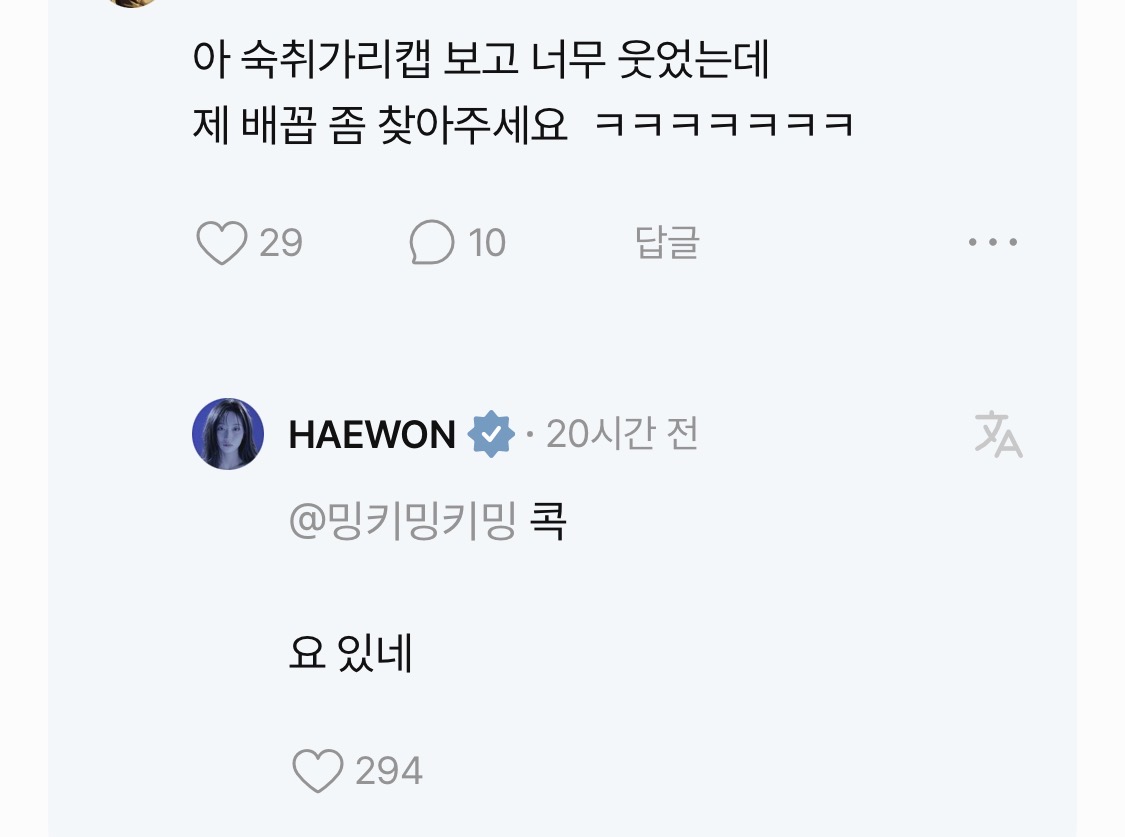Like the comment with 29 hearts
The height and width of the screenshot is (837, 1125).
(x=222, y=242)
